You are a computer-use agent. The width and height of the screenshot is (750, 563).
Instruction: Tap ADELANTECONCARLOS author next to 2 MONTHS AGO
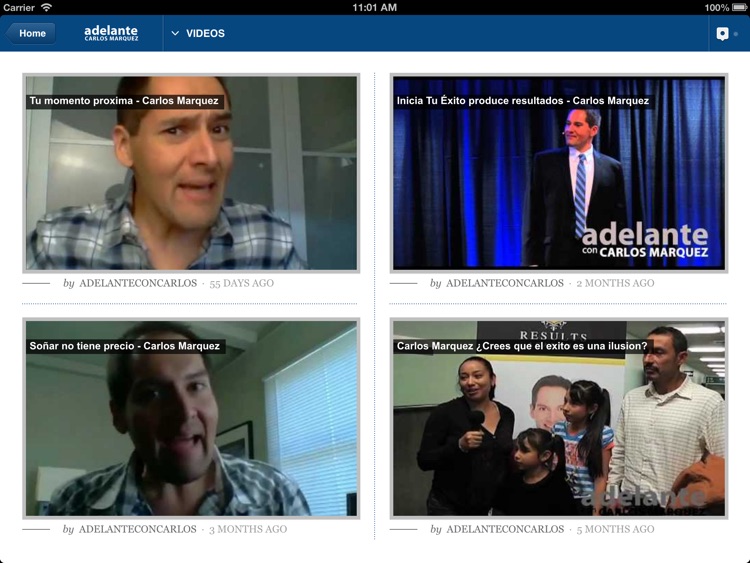(505, 283)
